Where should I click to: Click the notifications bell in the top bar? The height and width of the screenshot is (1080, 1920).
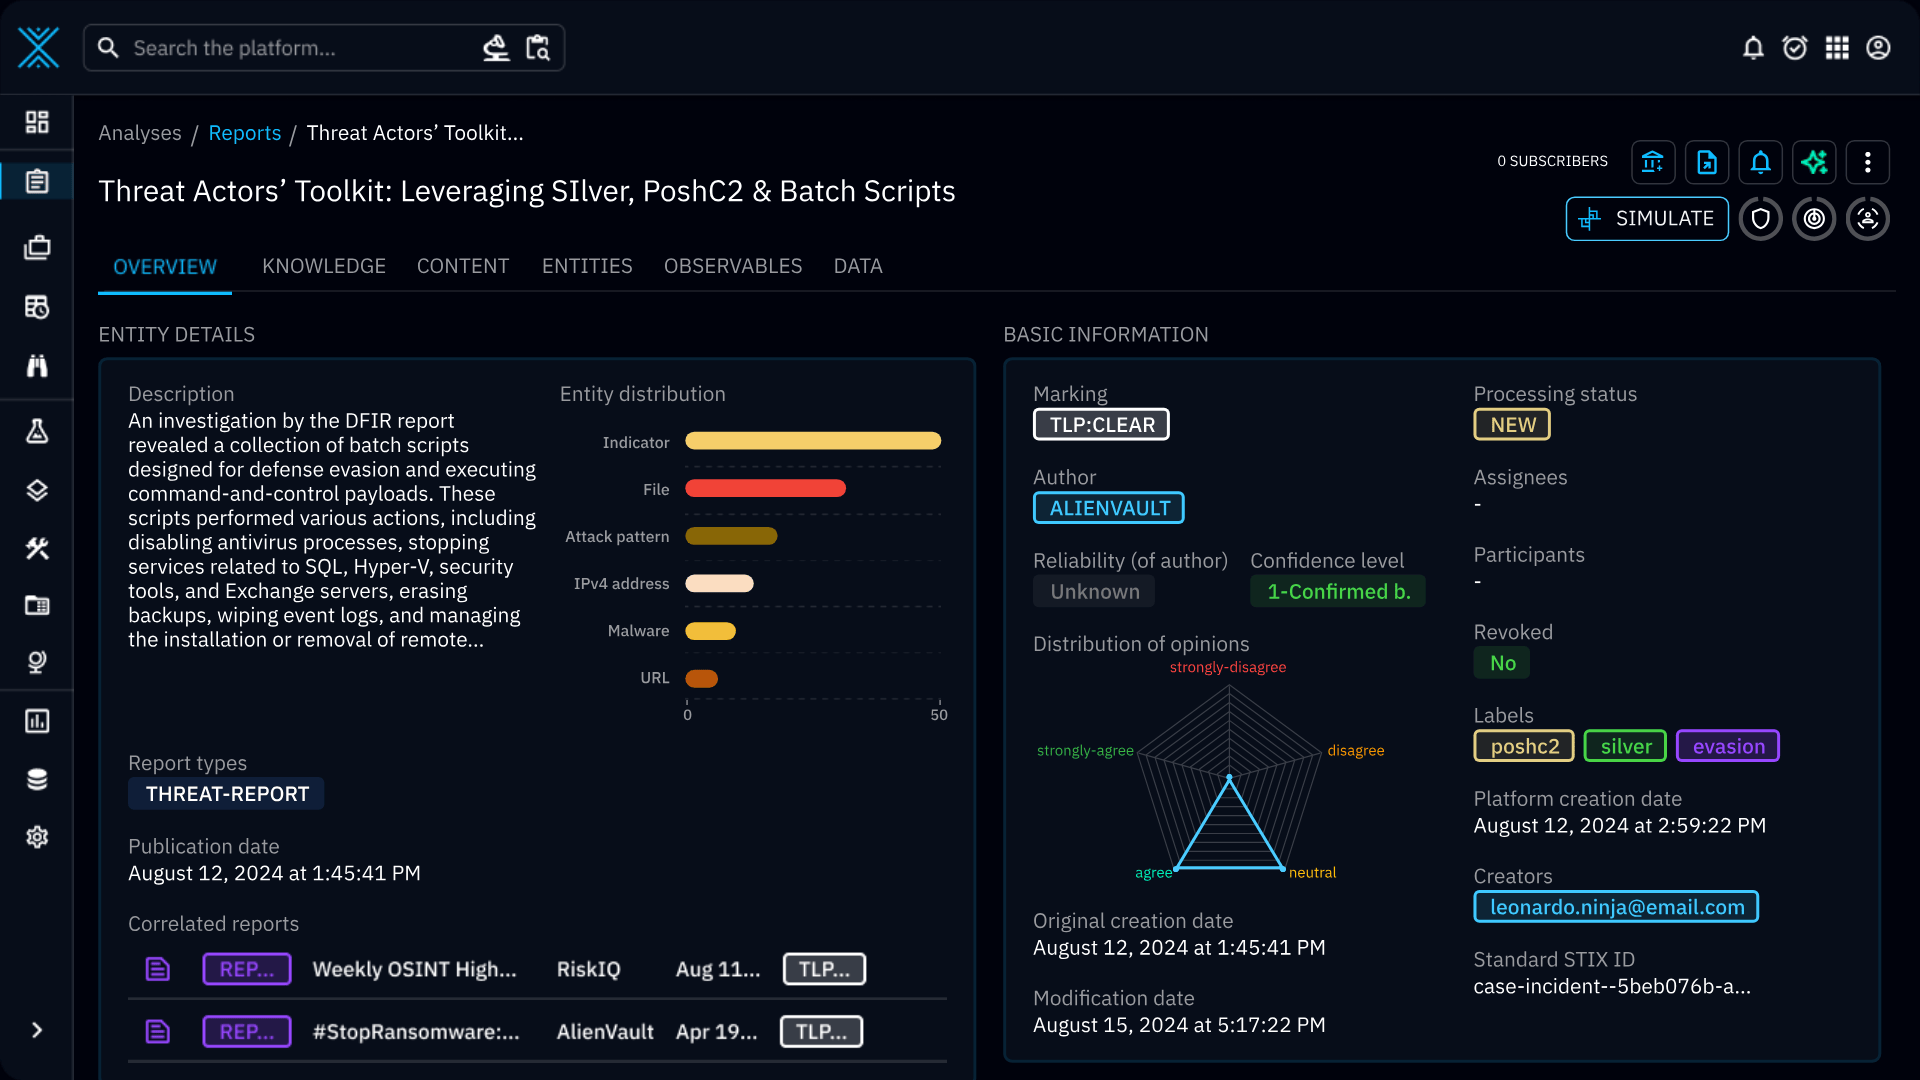tap(1753, 47)
